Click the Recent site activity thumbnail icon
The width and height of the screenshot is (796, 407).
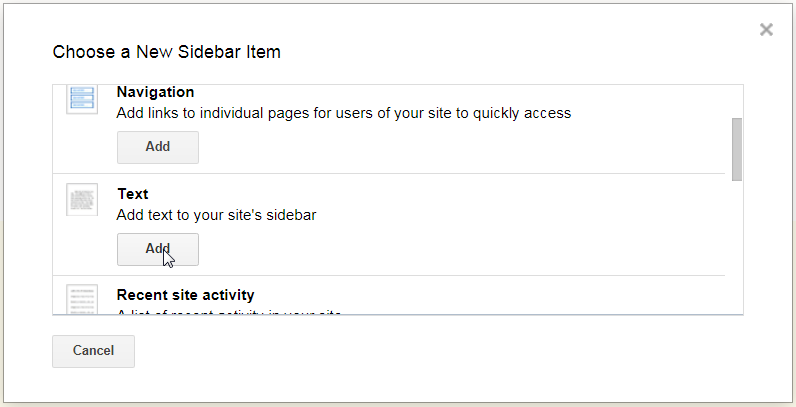coord(82,299)
